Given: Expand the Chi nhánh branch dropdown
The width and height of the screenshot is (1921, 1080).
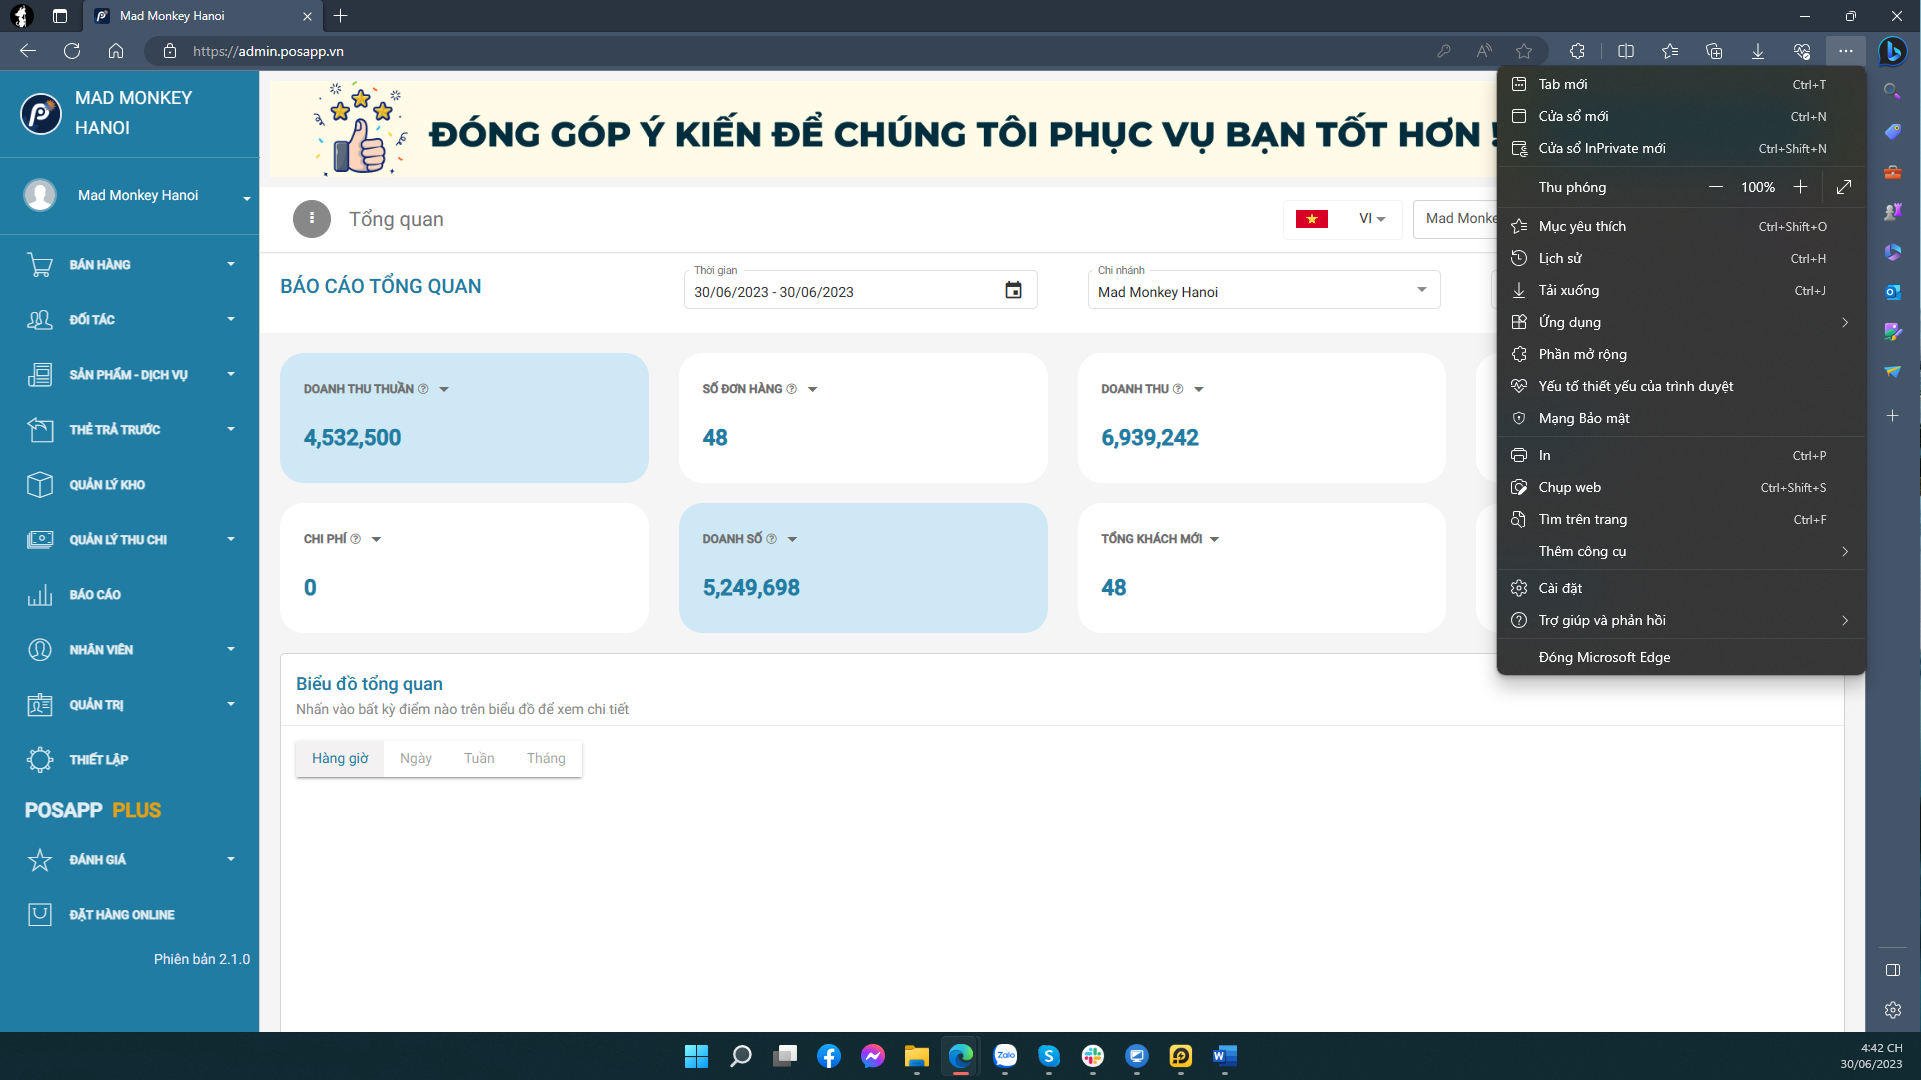Looking at the screenshot, I should point(1421,291).
